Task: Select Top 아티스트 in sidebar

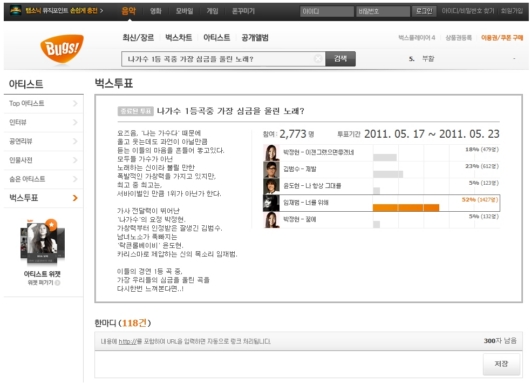Action: click(27, 103)
